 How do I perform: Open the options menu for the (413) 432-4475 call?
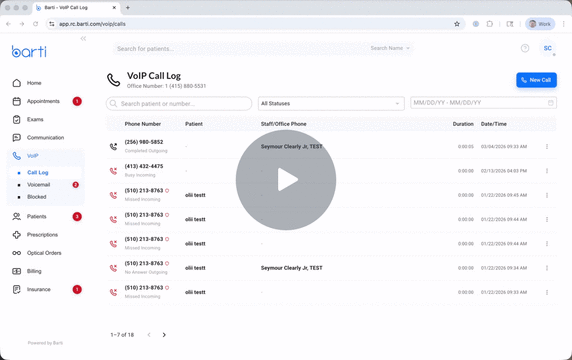click(x=547, y=171)
